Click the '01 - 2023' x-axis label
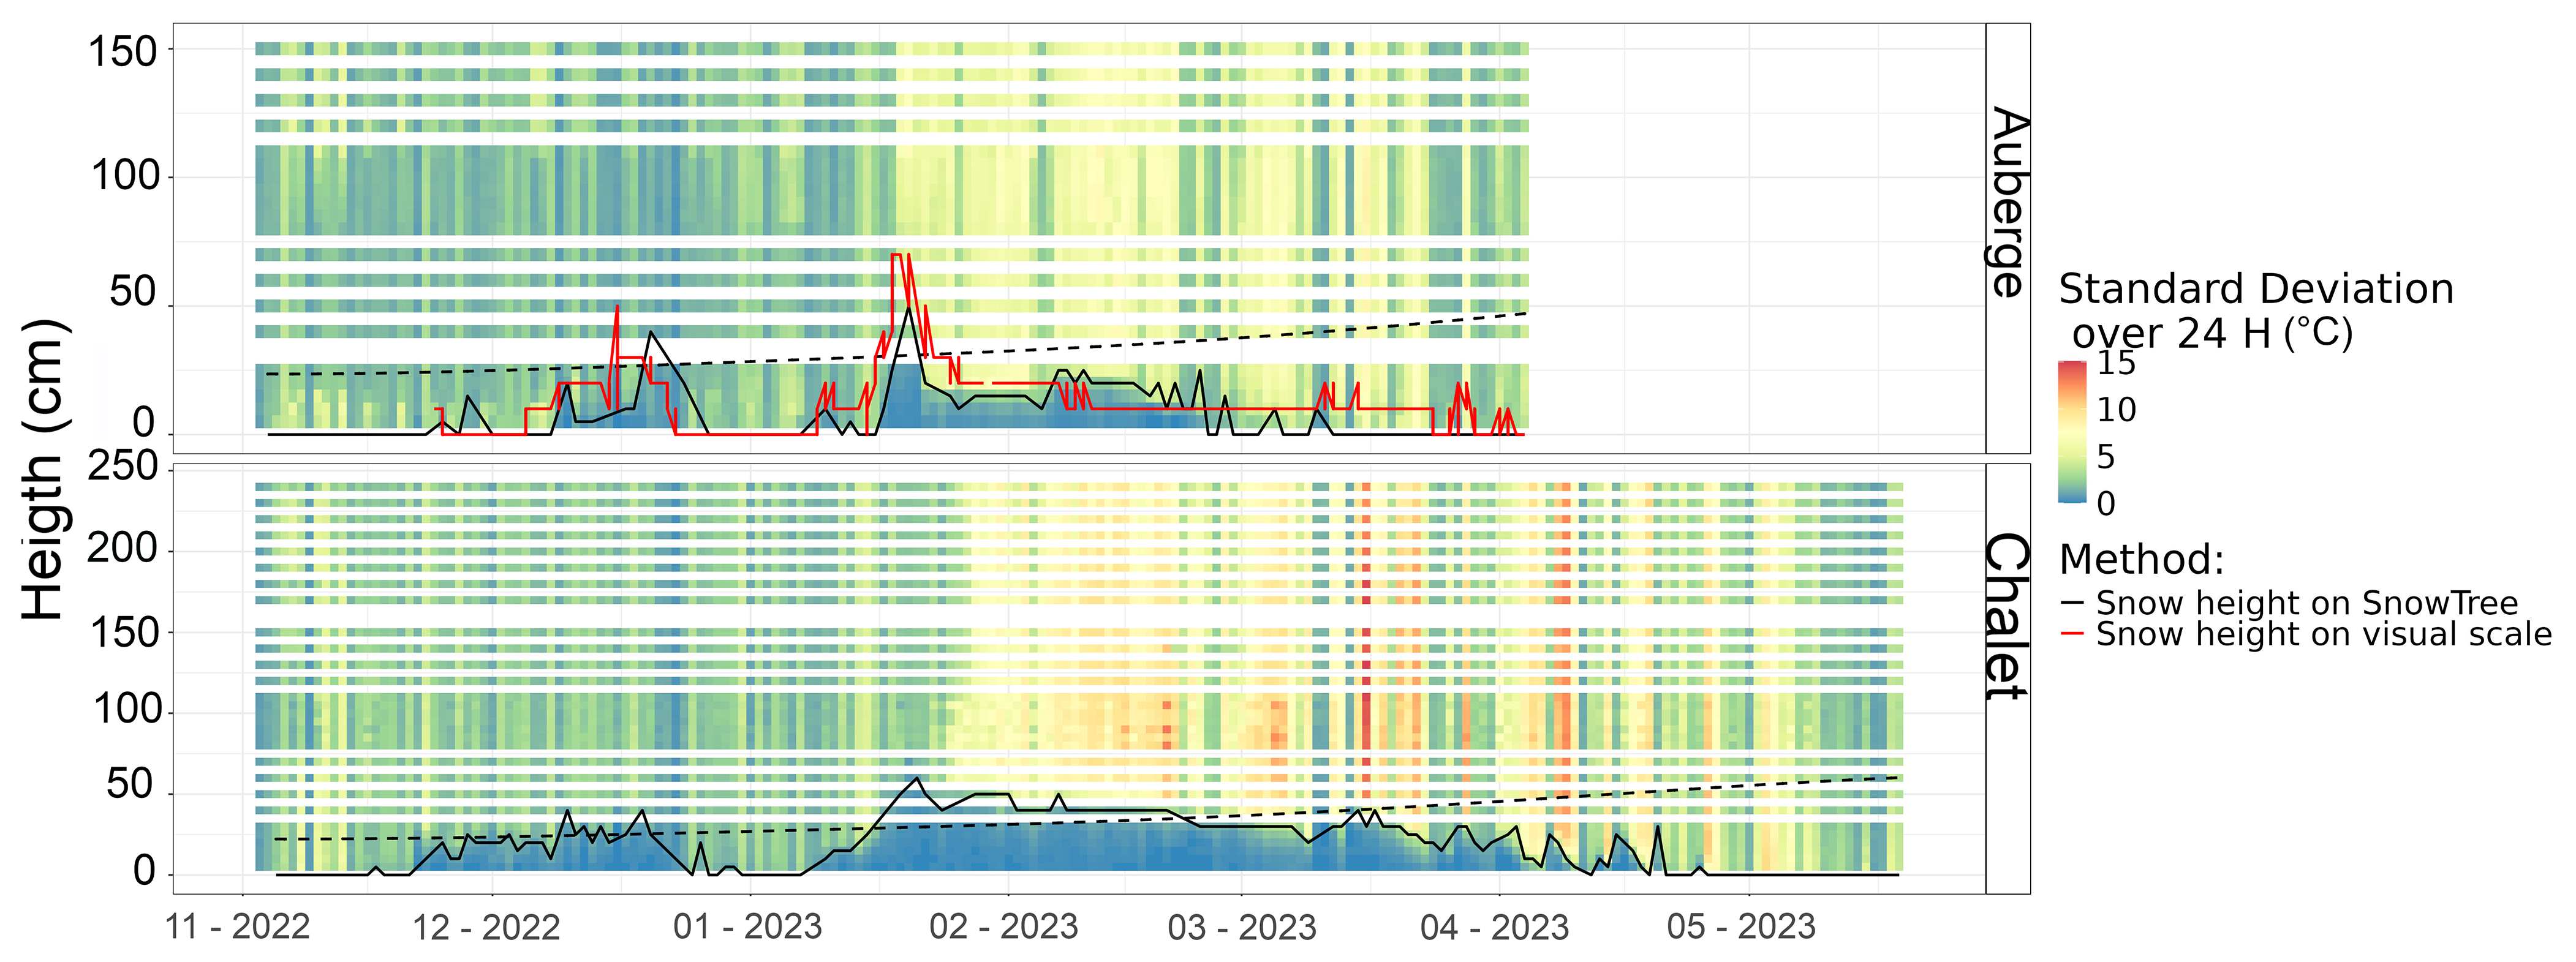This screenshot has width=2576, height=962. click(747, 926)
